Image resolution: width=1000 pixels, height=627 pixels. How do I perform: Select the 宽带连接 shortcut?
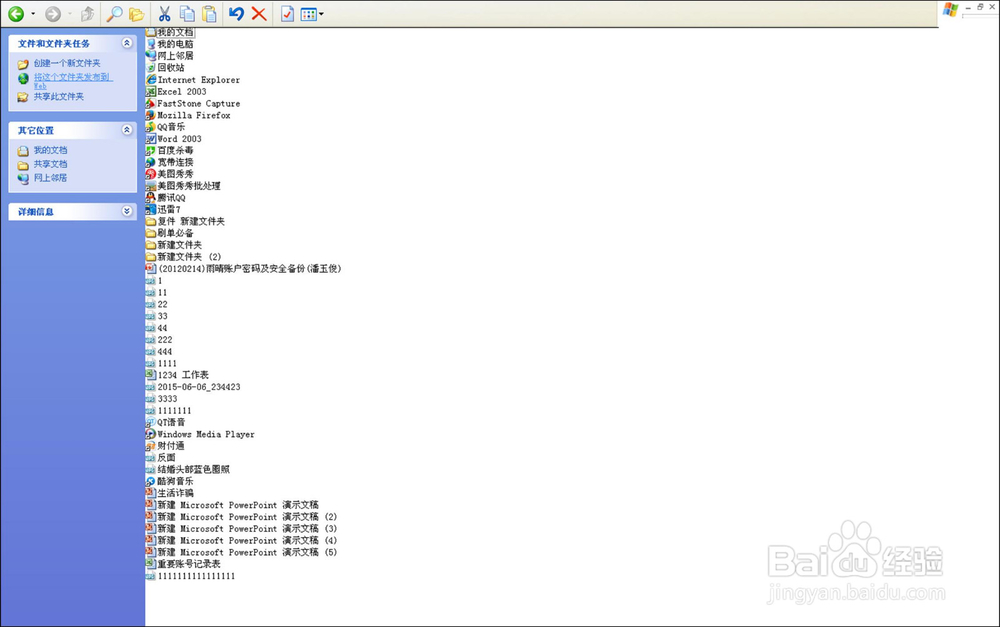click(170, 162)
